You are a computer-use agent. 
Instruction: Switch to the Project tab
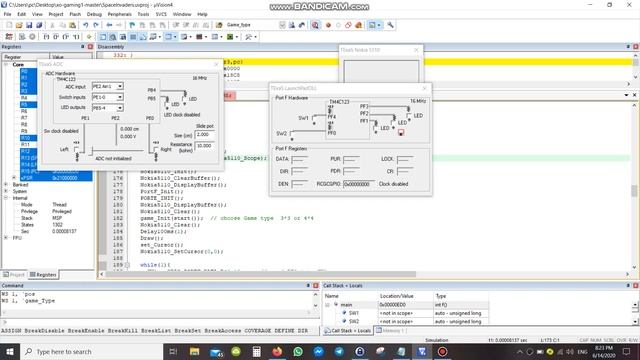14,275
